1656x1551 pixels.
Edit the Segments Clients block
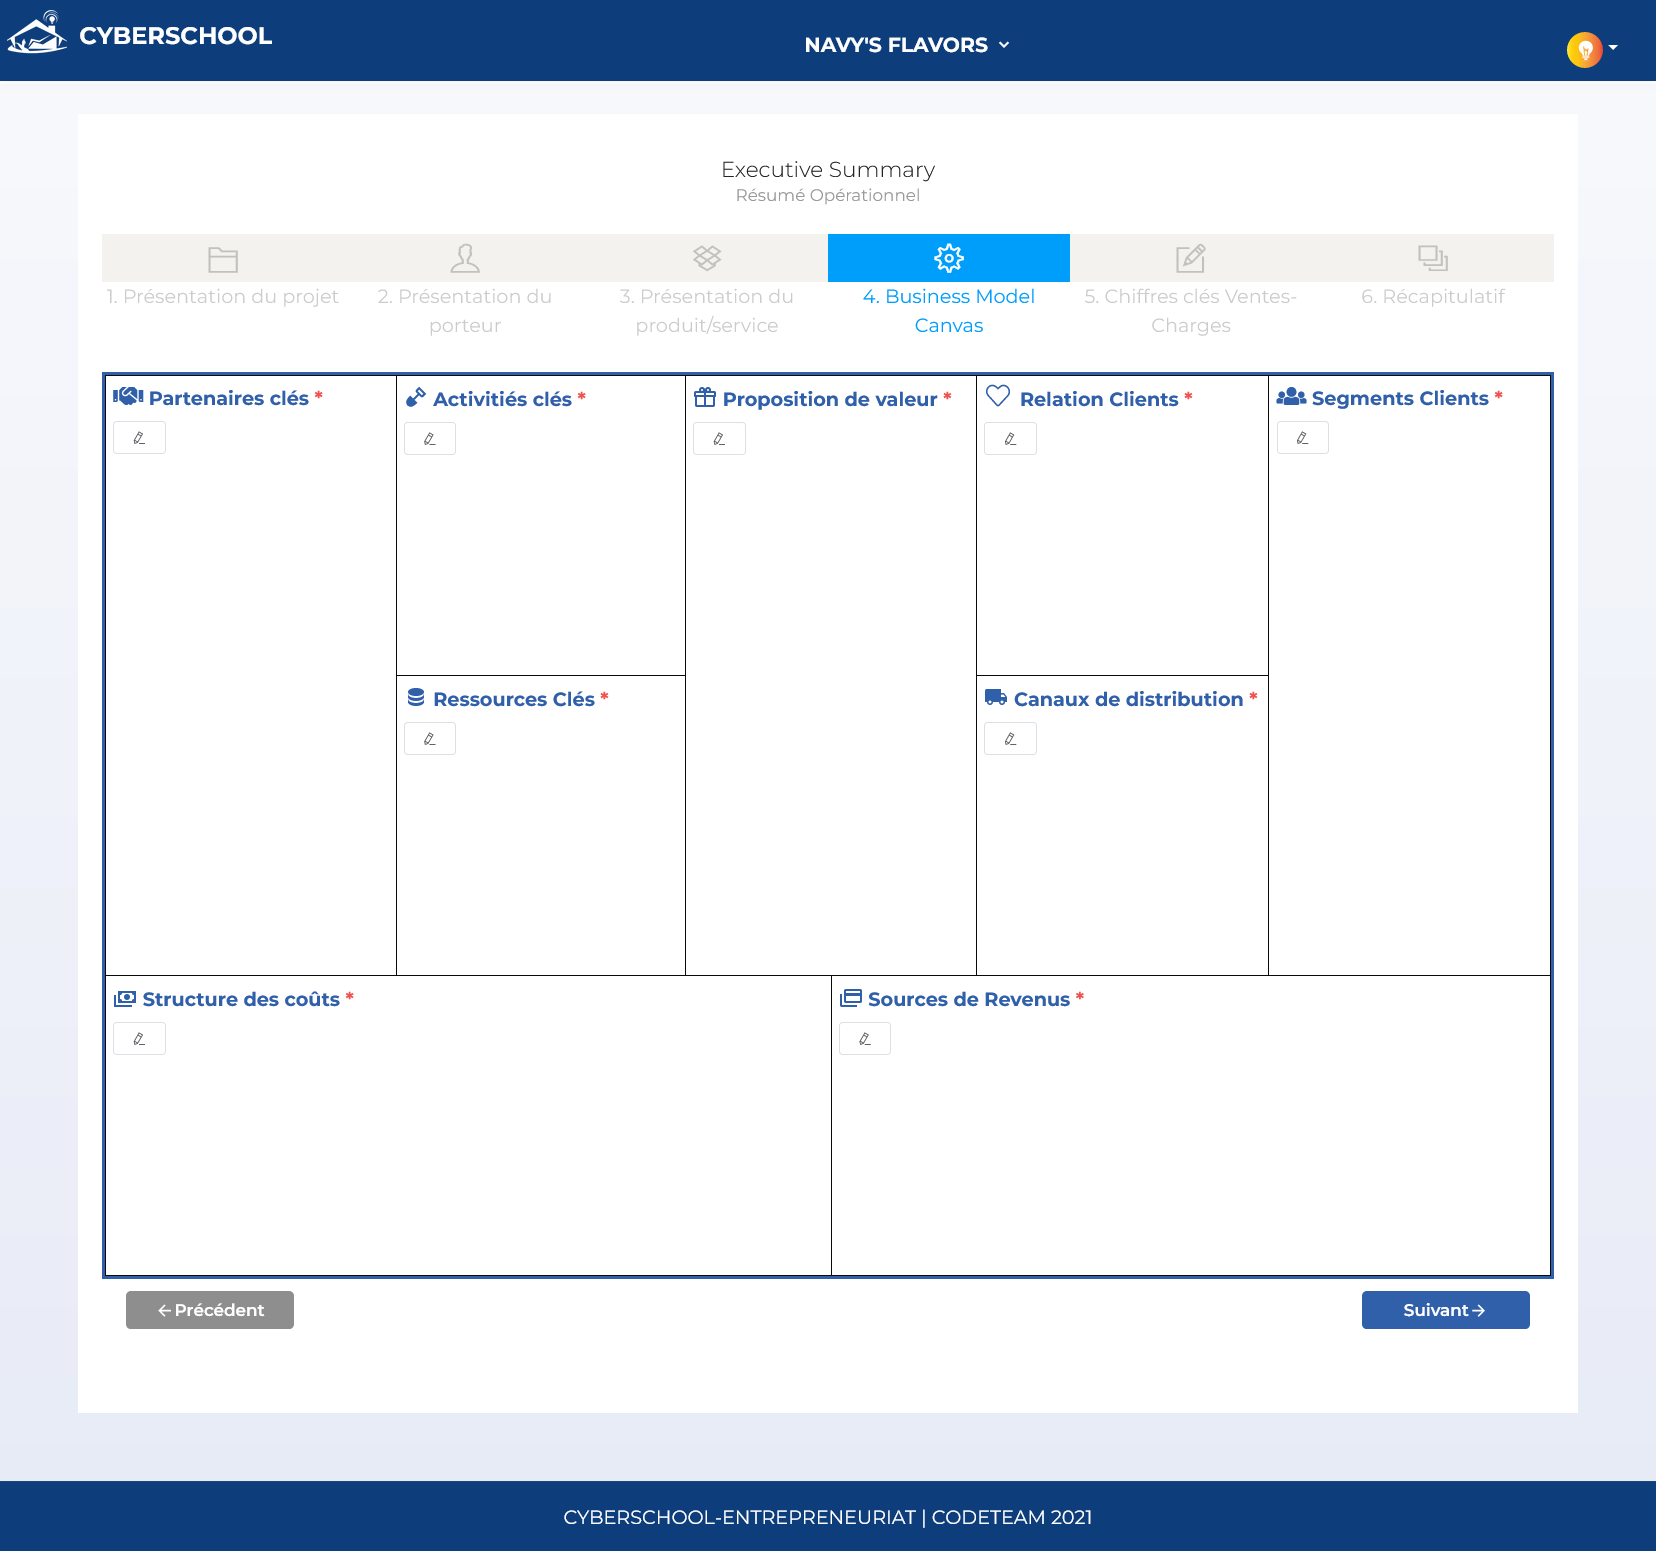click(1302, 438)
